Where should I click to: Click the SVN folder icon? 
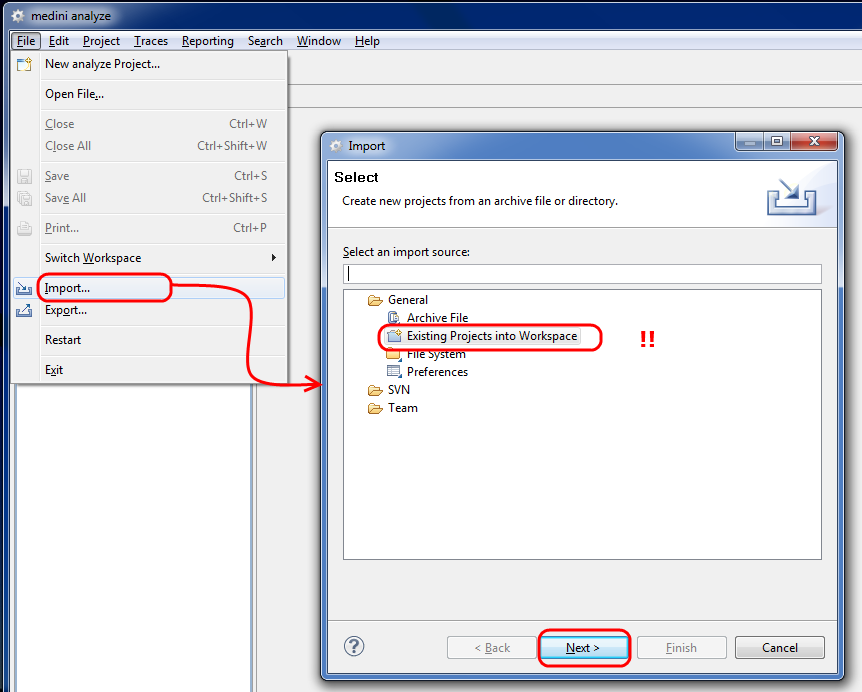coord(375,390)
